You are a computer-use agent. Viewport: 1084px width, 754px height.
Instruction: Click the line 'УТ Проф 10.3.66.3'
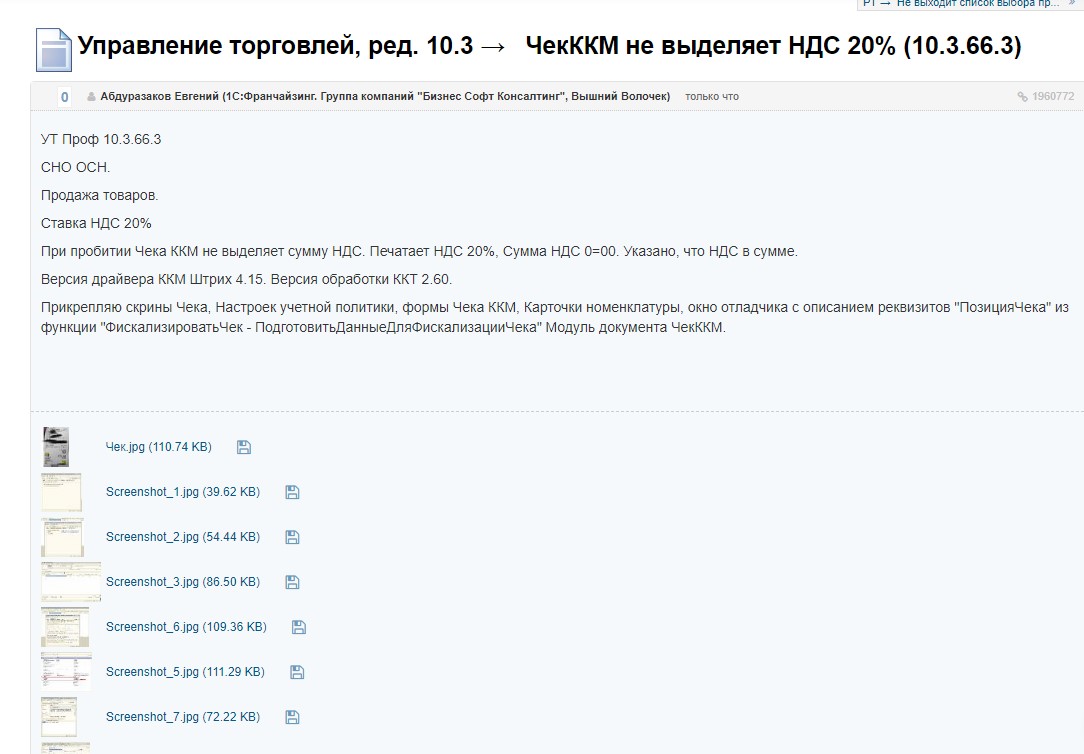pos(101,140)
